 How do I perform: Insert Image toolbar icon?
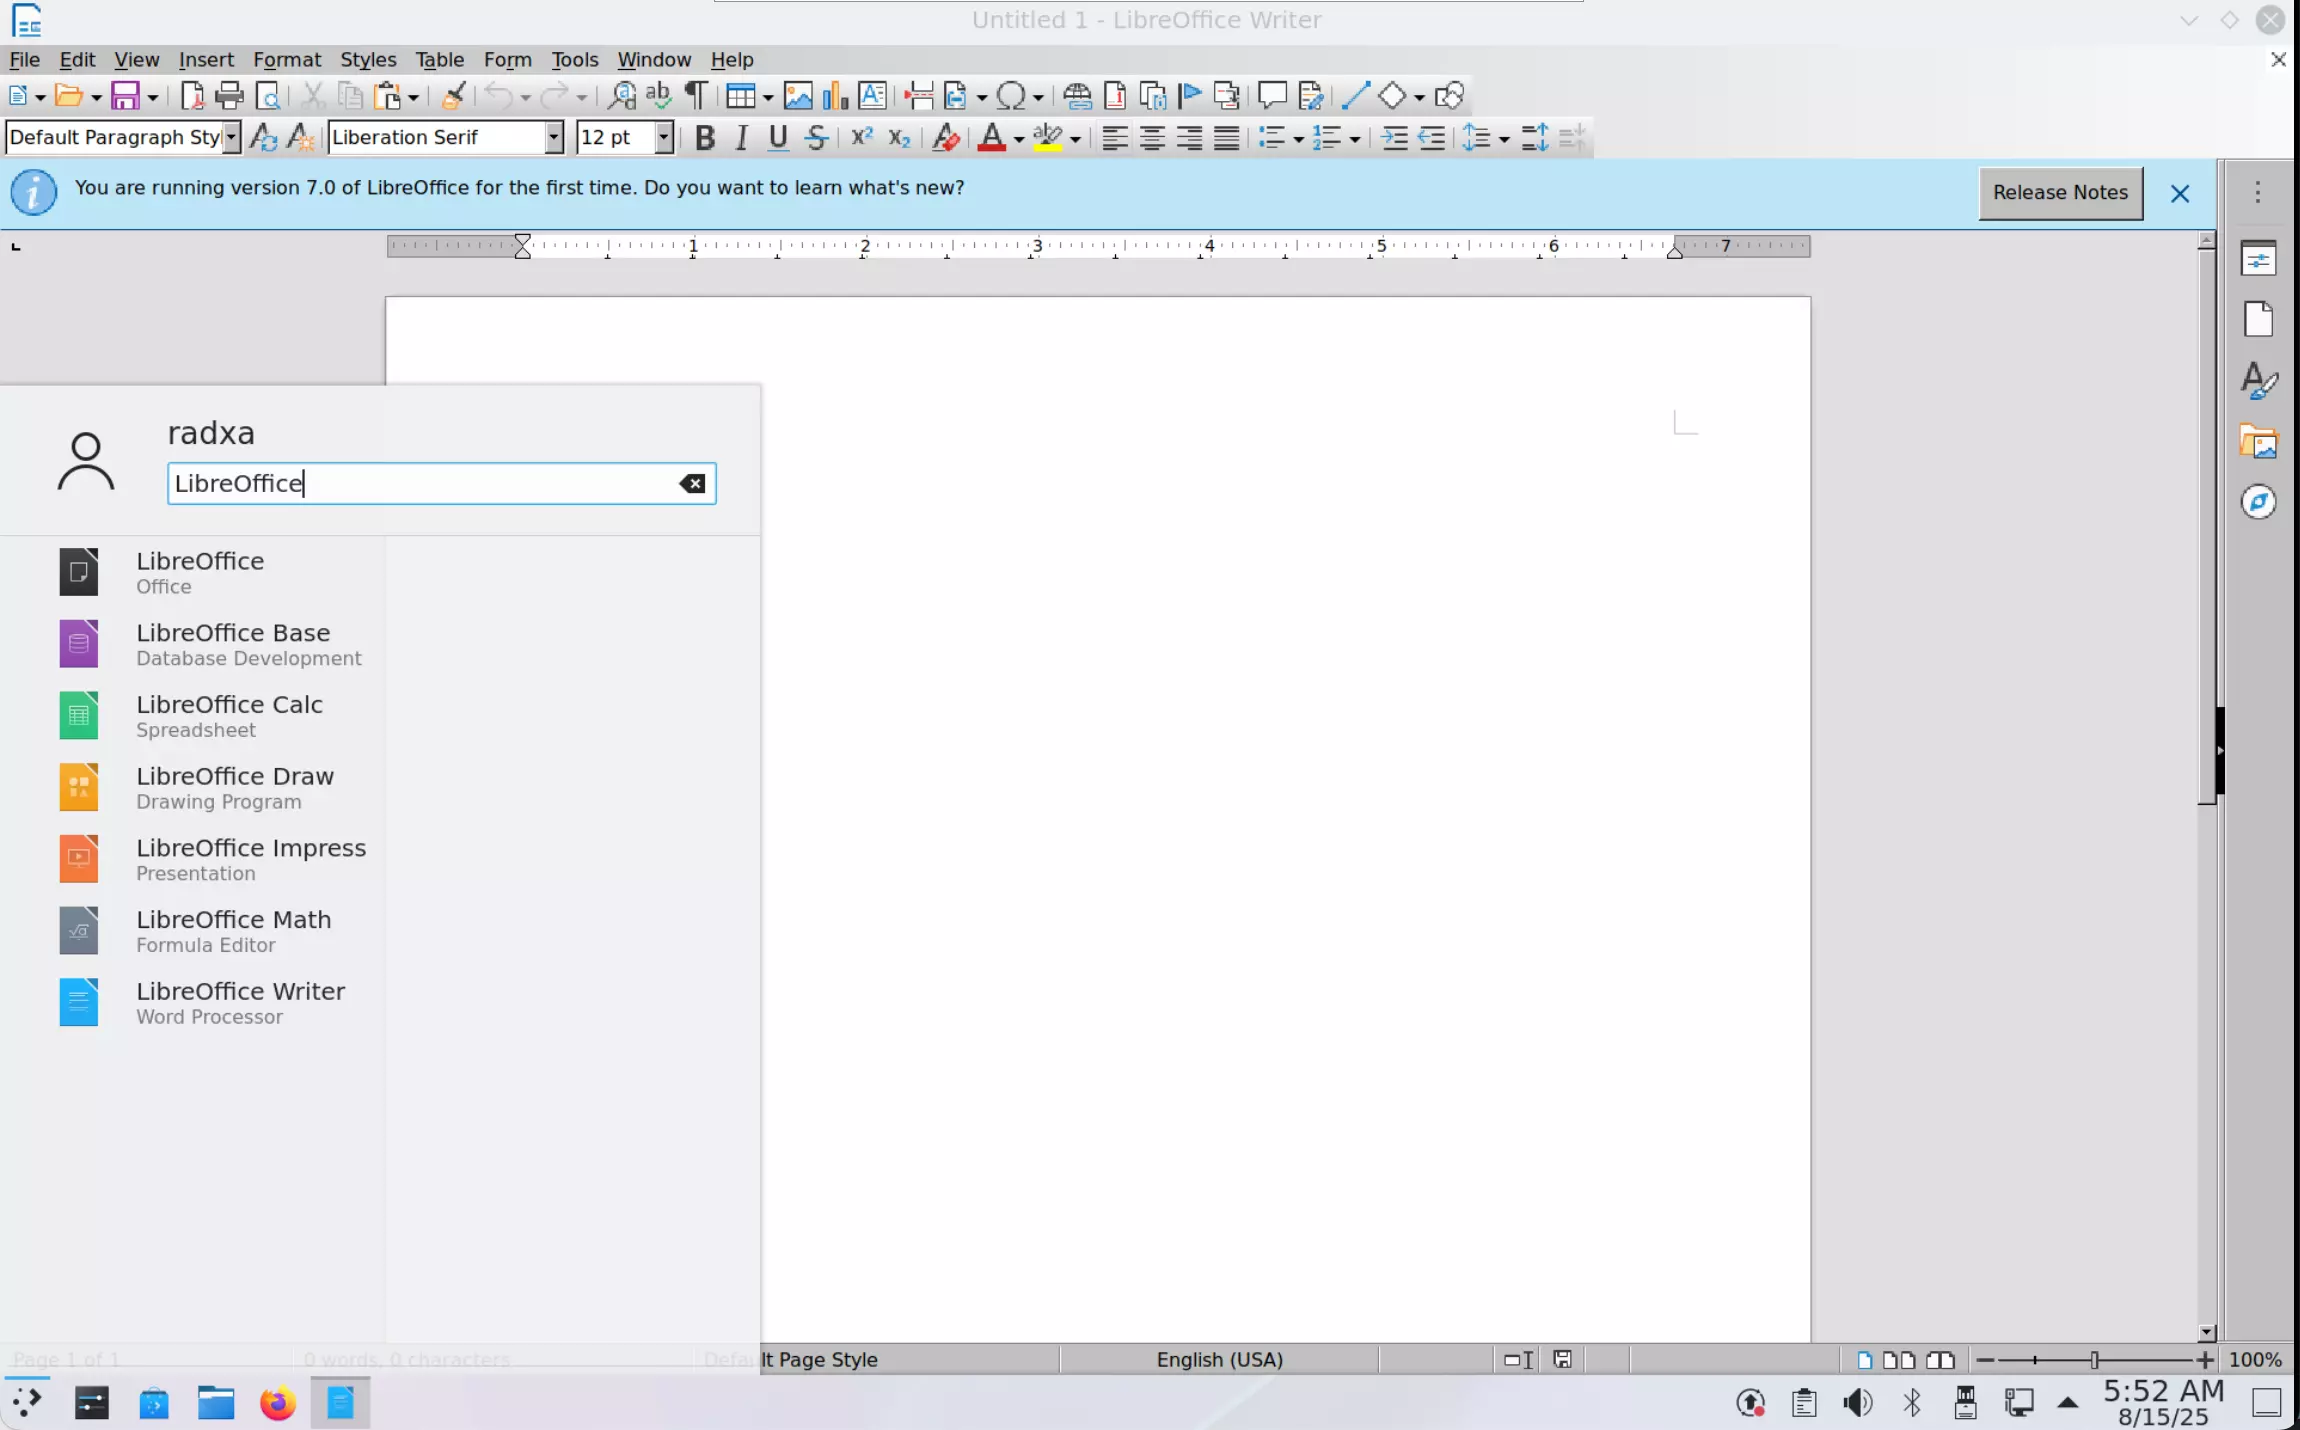tap(798, 96)
